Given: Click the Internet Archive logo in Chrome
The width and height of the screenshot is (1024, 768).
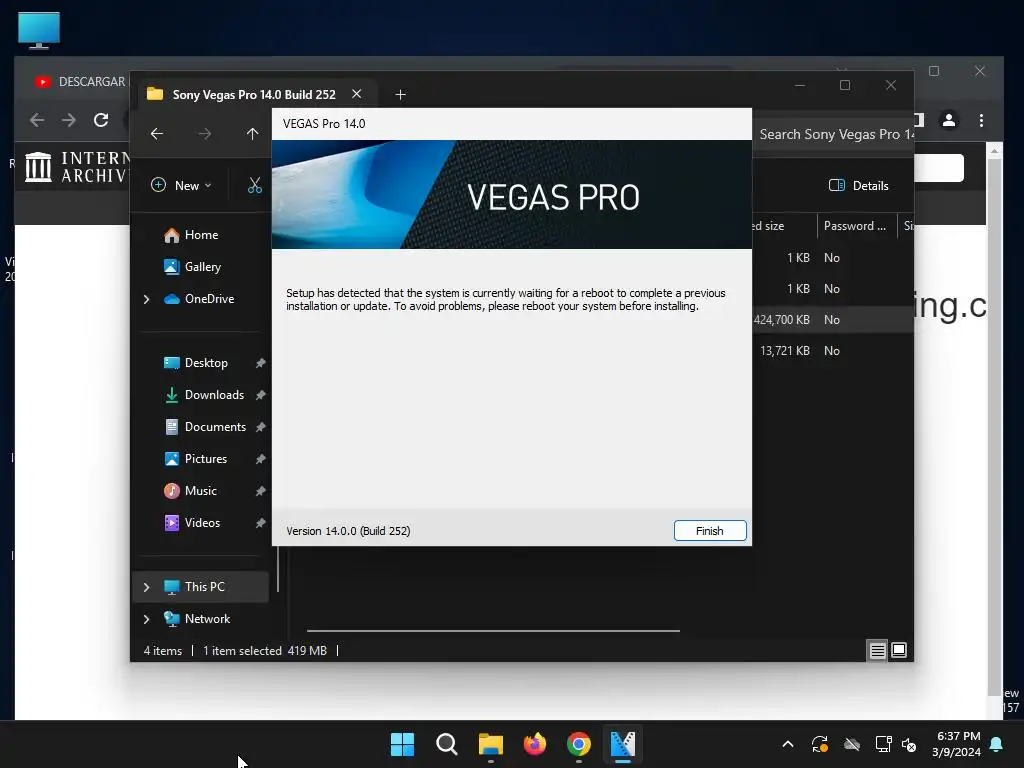Looking at the screenshot, I should pyautogui.click(x=76, y=167).
